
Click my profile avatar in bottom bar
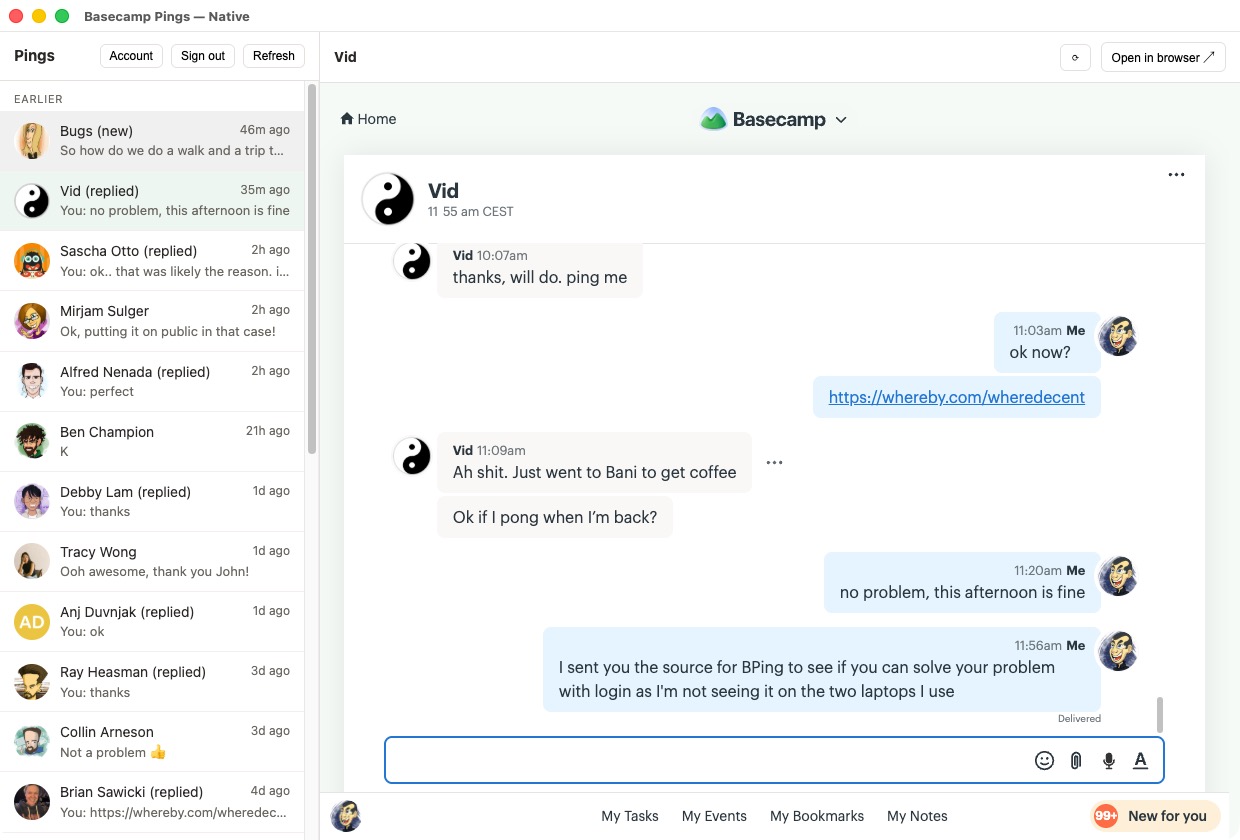pyautogui.click(x=346, y=816)
